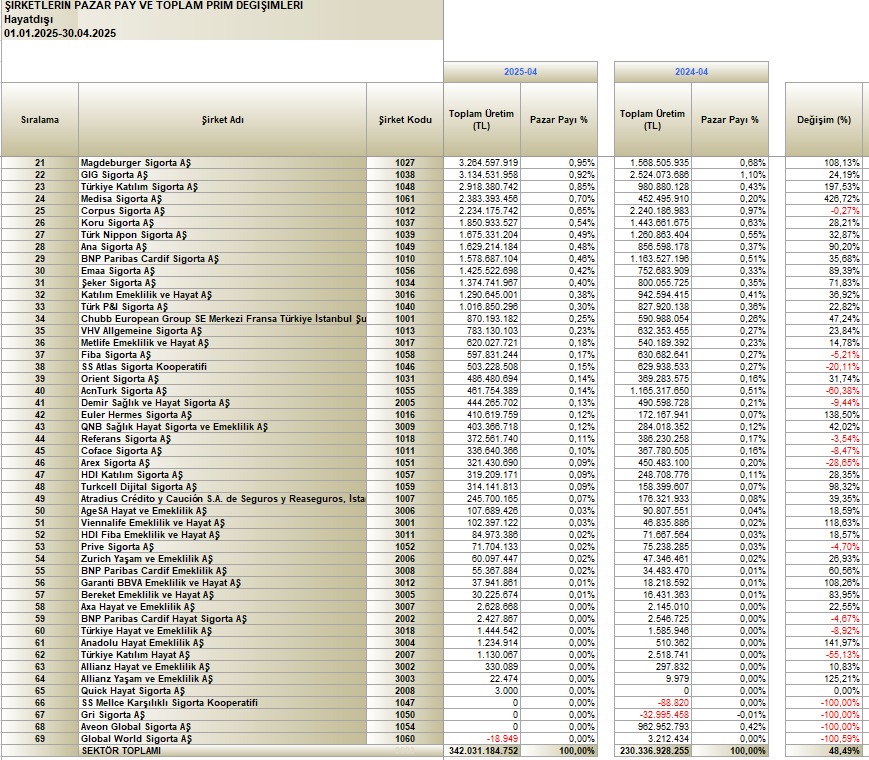Viewport: 869px width, 760px height.
Task: Select the Değişim (%) column header
Action: coord(824,120)
